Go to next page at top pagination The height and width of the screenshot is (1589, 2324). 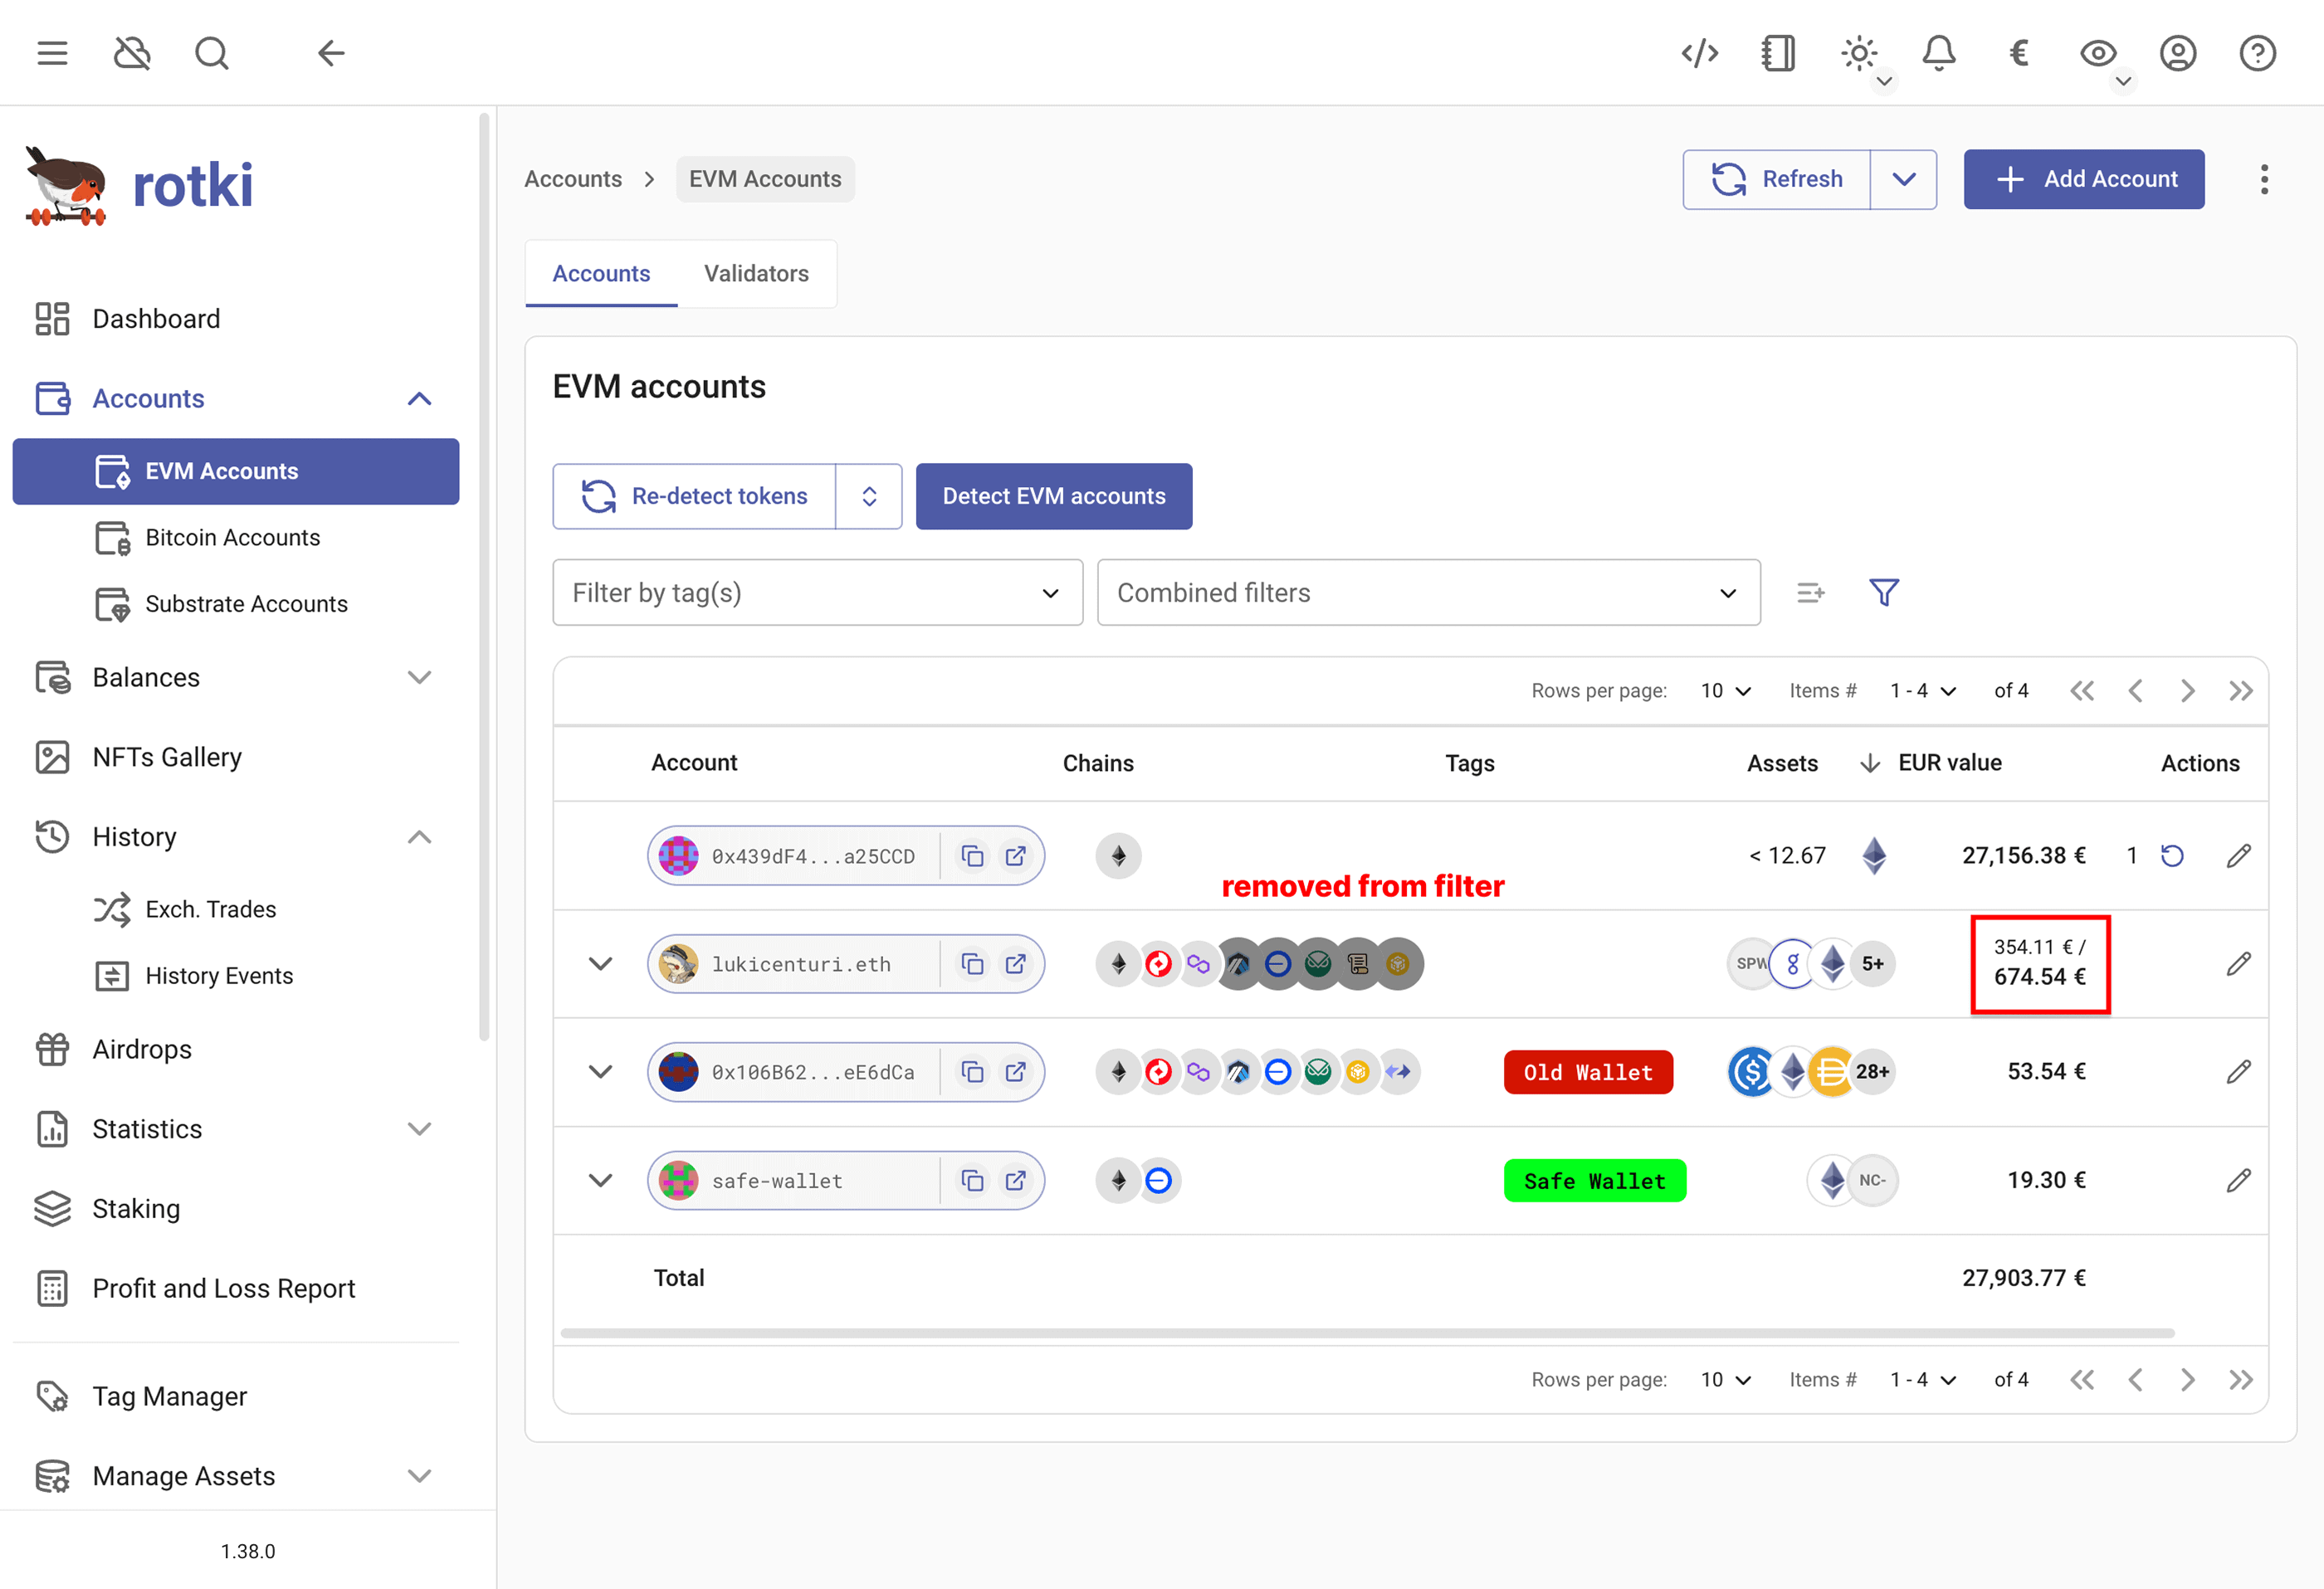[2187, 690]
